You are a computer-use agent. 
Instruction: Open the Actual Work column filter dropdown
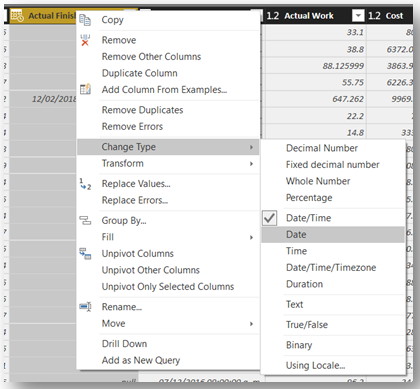(x=358, y=16)
